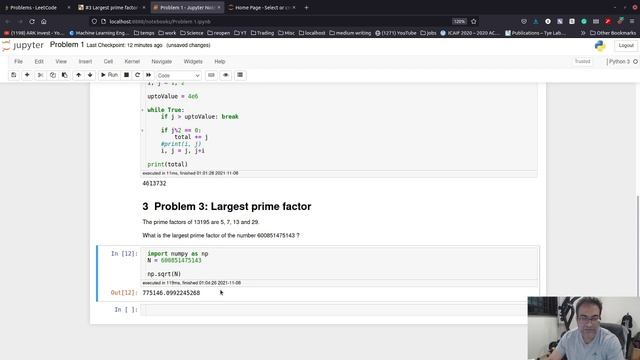Click the Jupyter logo

coord(22,45)
